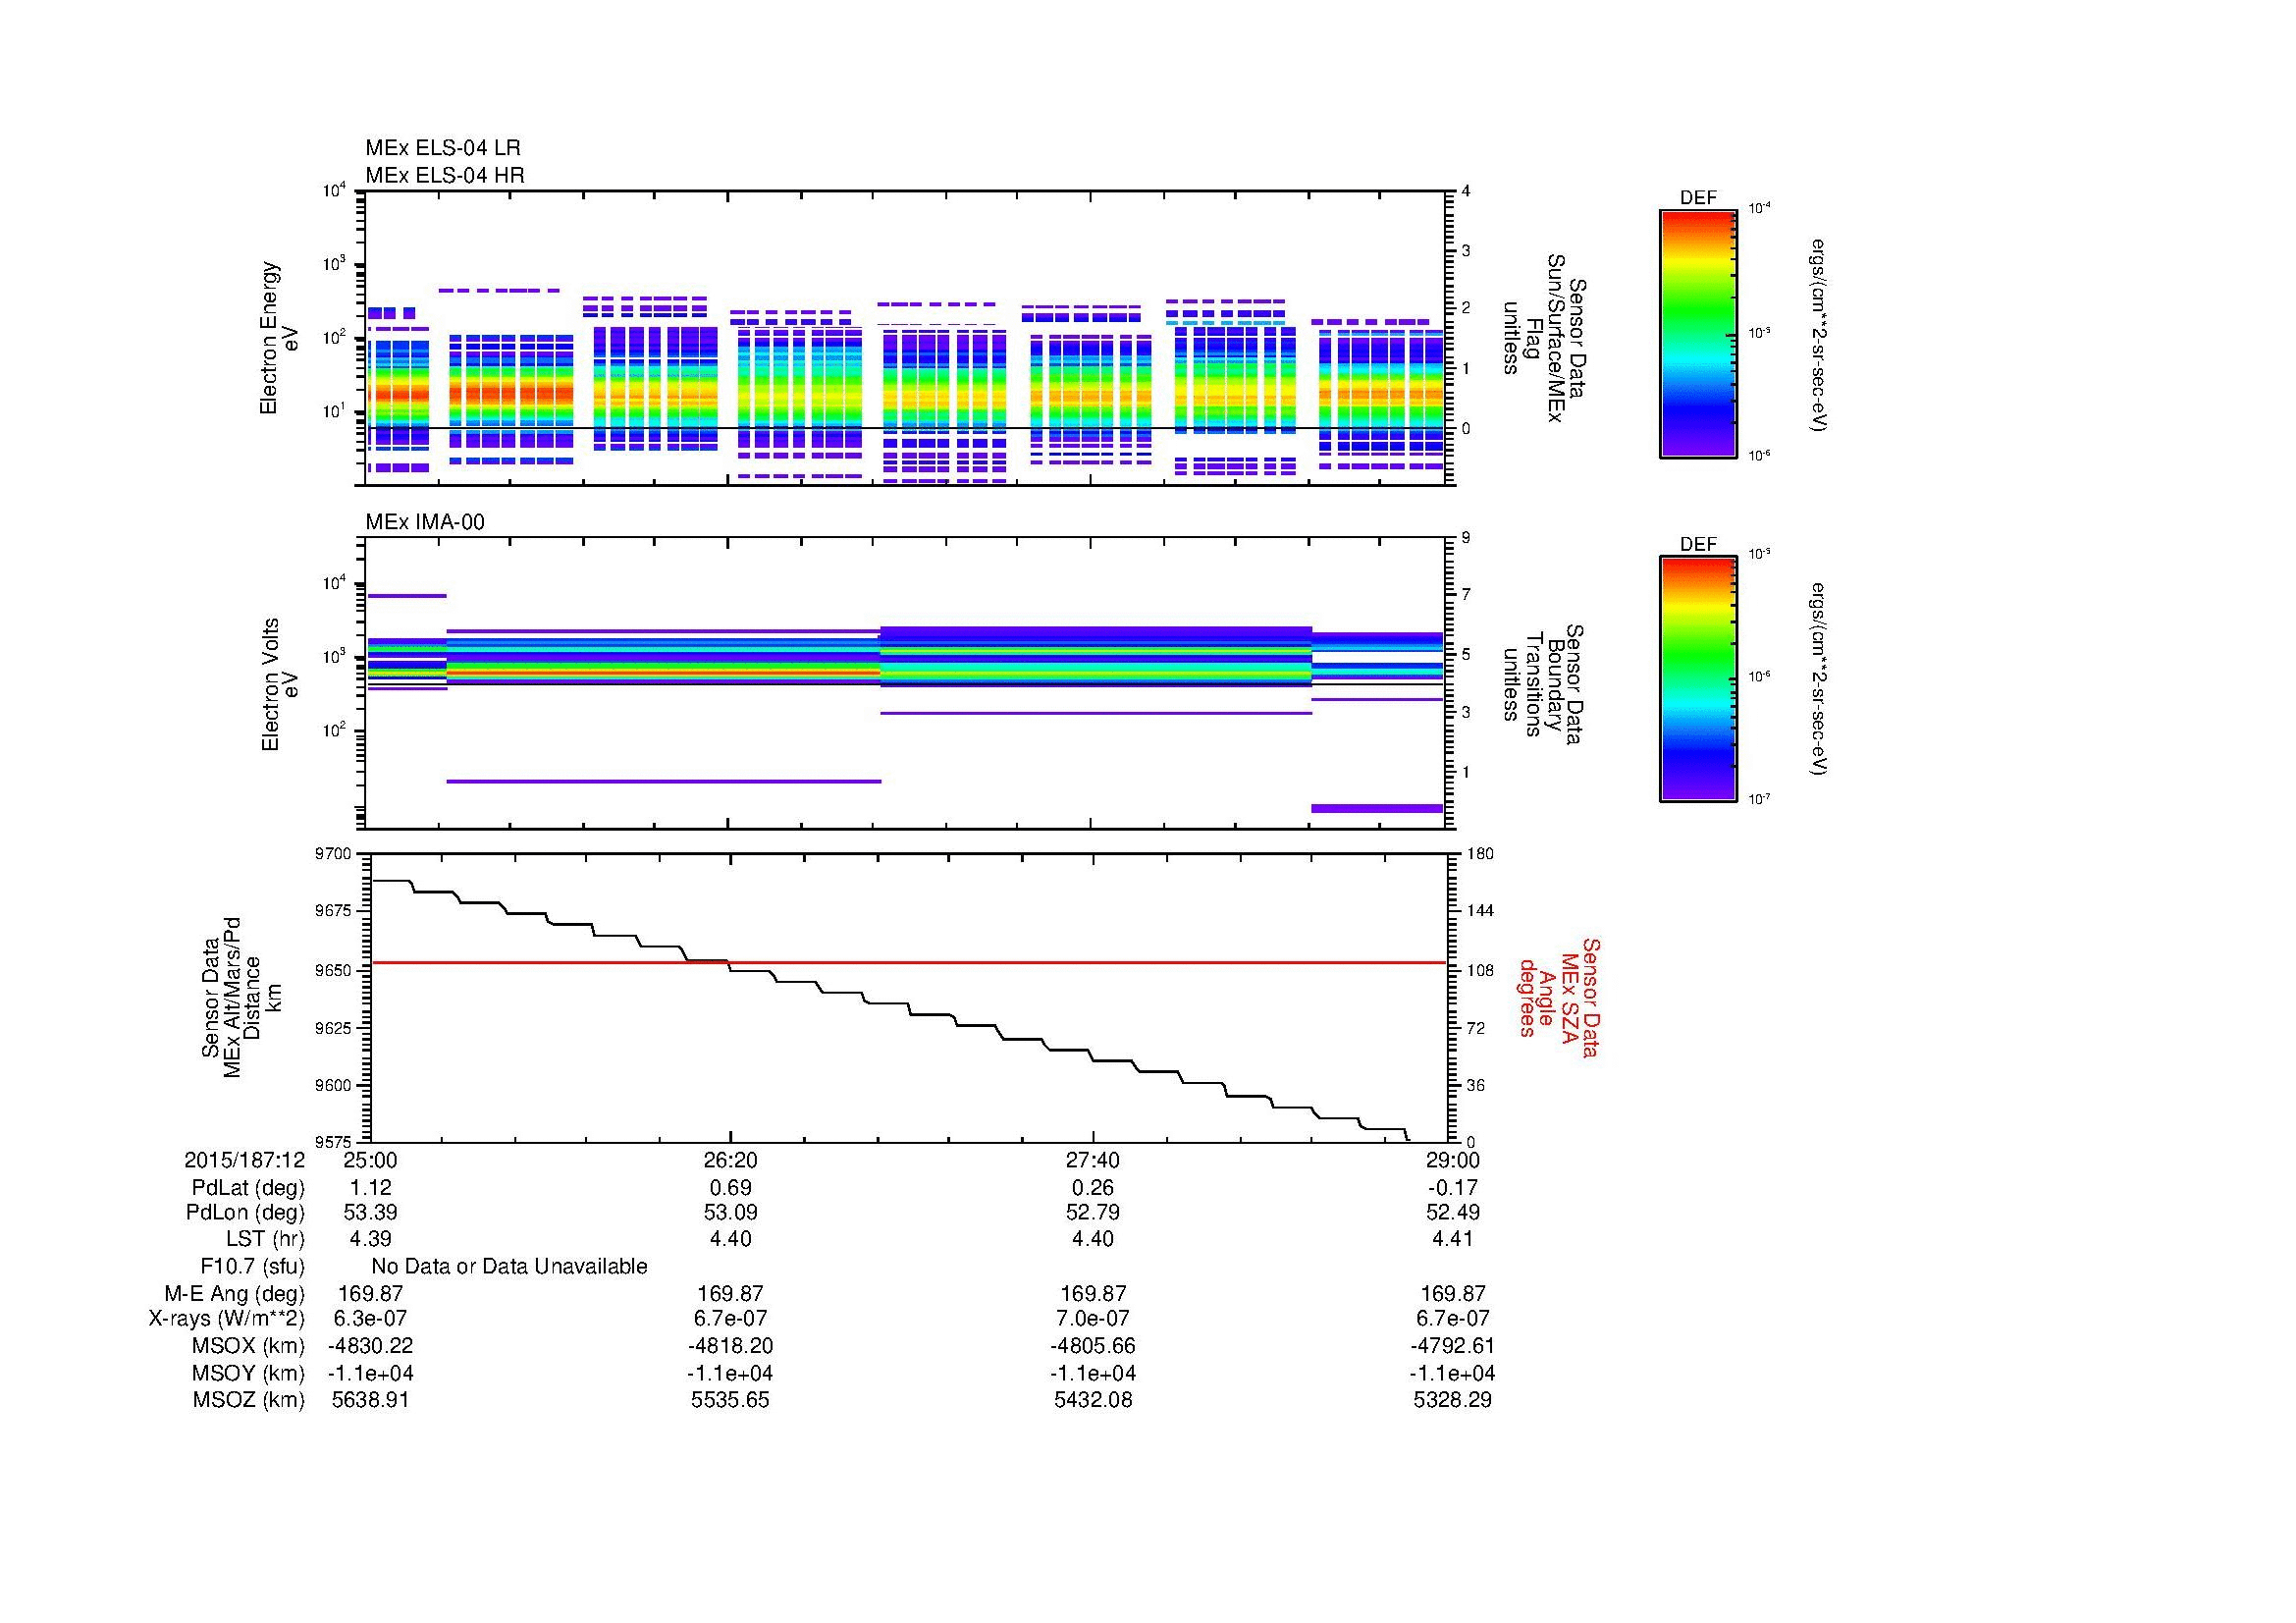Image resolution: width=2296 pixels, height=1623 pixels.
Task: Click the PdLat (deg) row label
Action: 249,1188
